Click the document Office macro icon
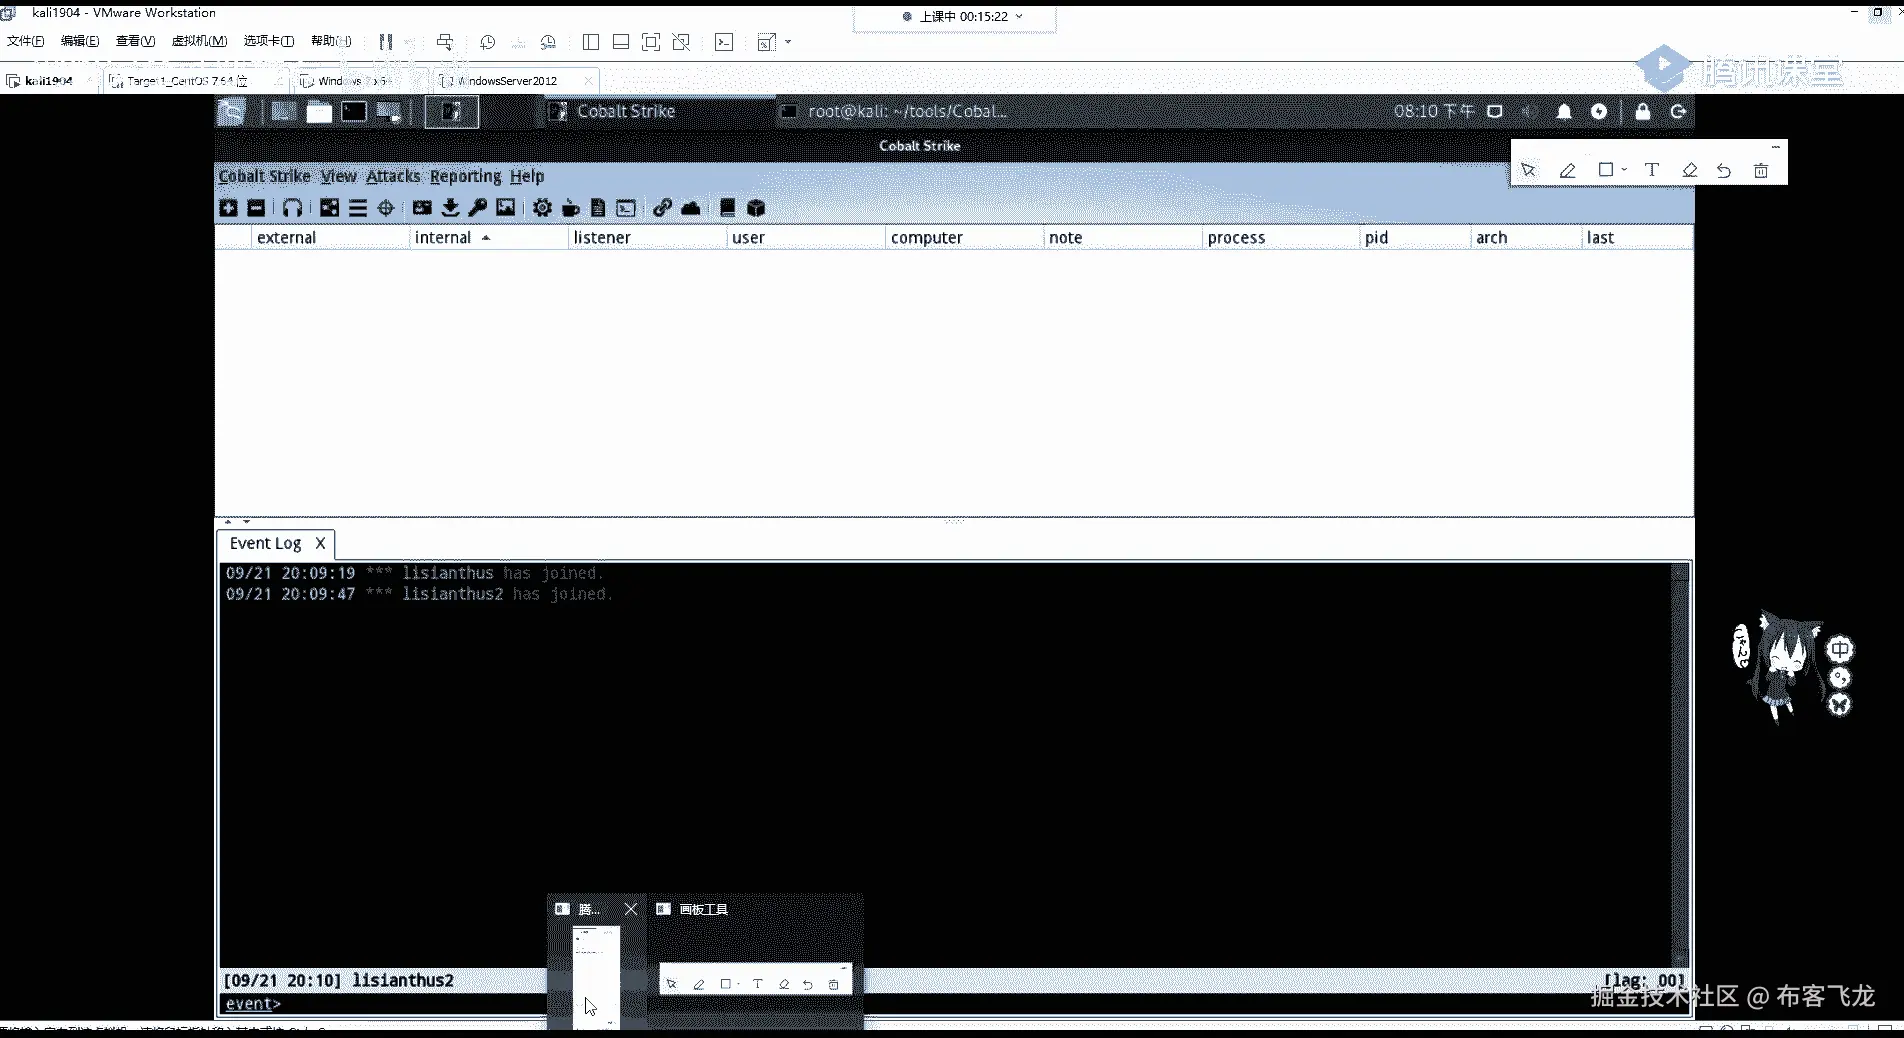The width and height of the screenshot is (1904, 1038). [598, 208]
